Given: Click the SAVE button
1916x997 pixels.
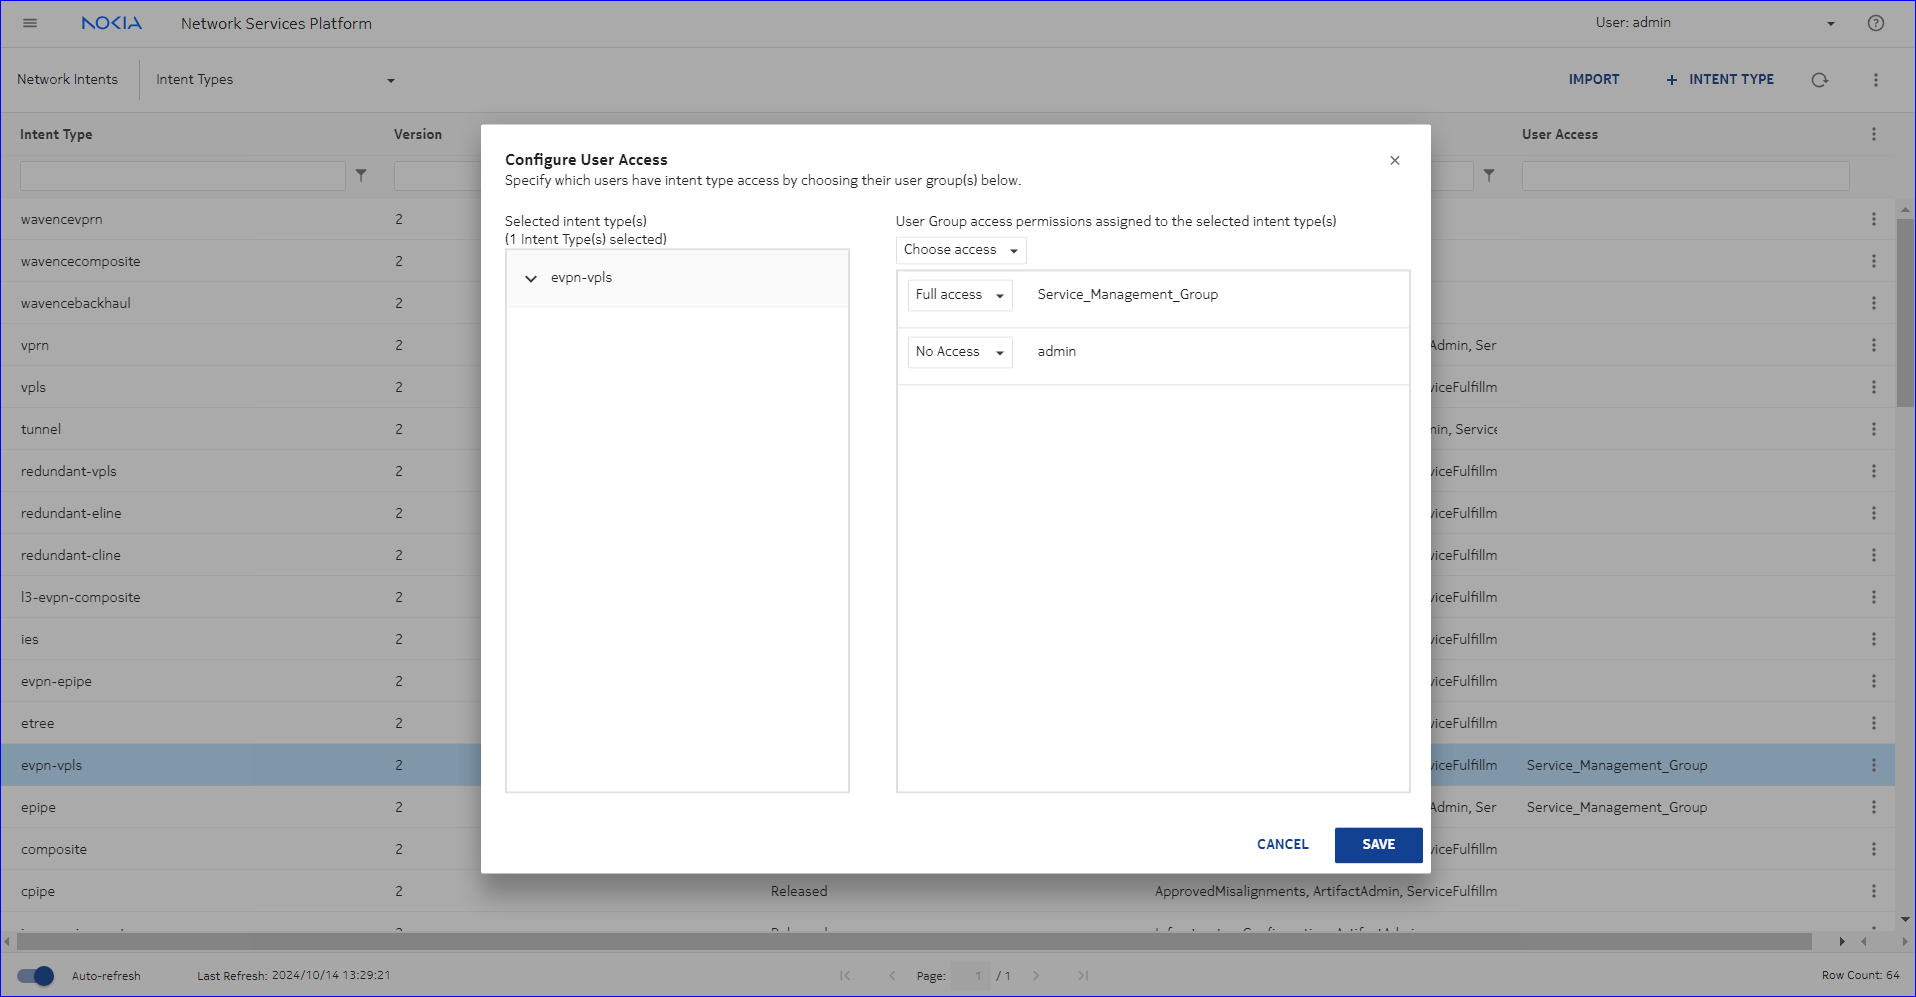Looking at the screenshot, I should pos(1377,844).
